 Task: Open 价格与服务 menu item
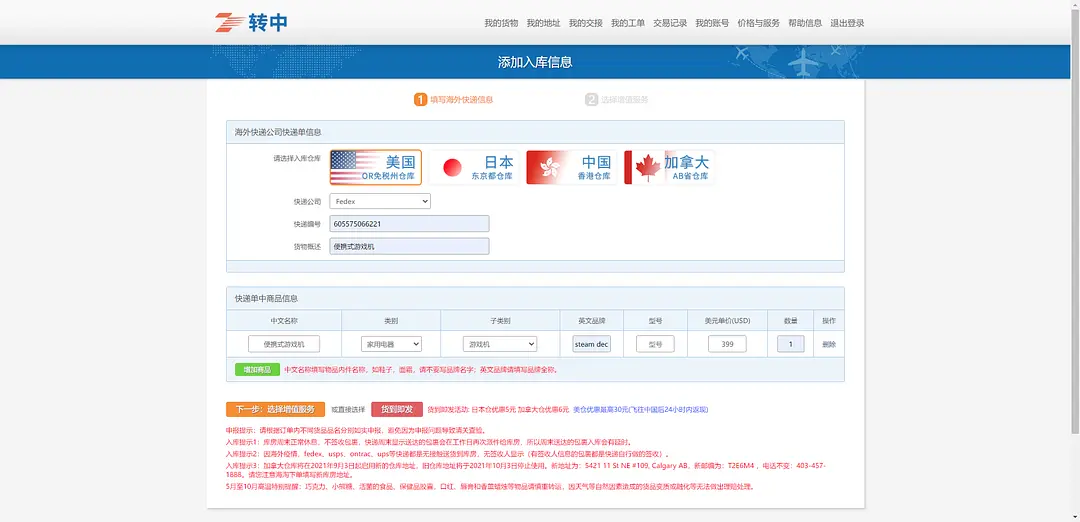[x=758, y=23]
